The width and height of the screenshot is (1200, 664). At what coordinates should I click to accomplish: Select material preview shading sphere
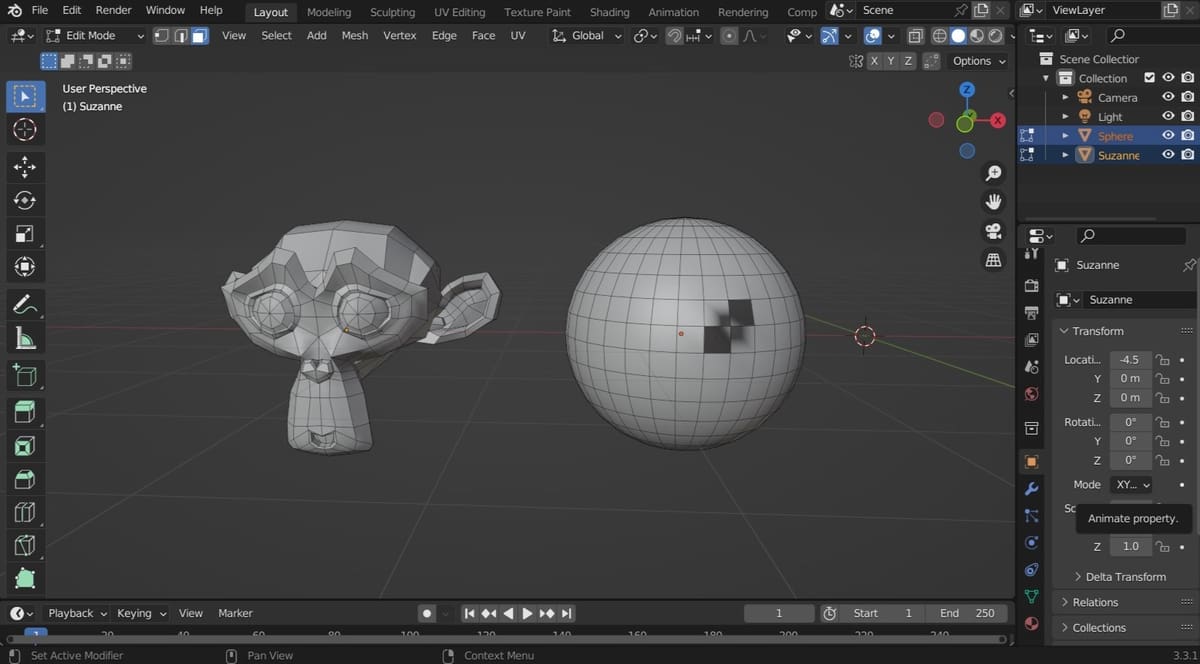click(x=977, y=36)
